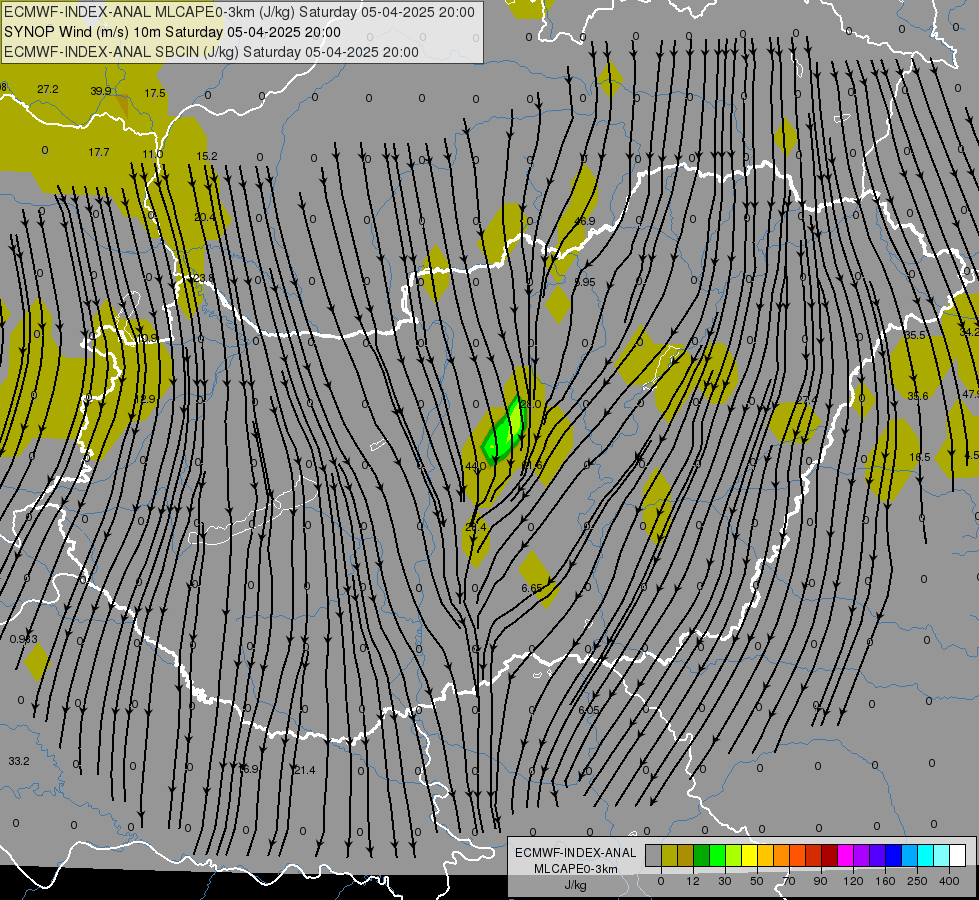Click the 16.5 value on the map
Image resolution: width=979 pixels, height=900 pixels.
919,457
